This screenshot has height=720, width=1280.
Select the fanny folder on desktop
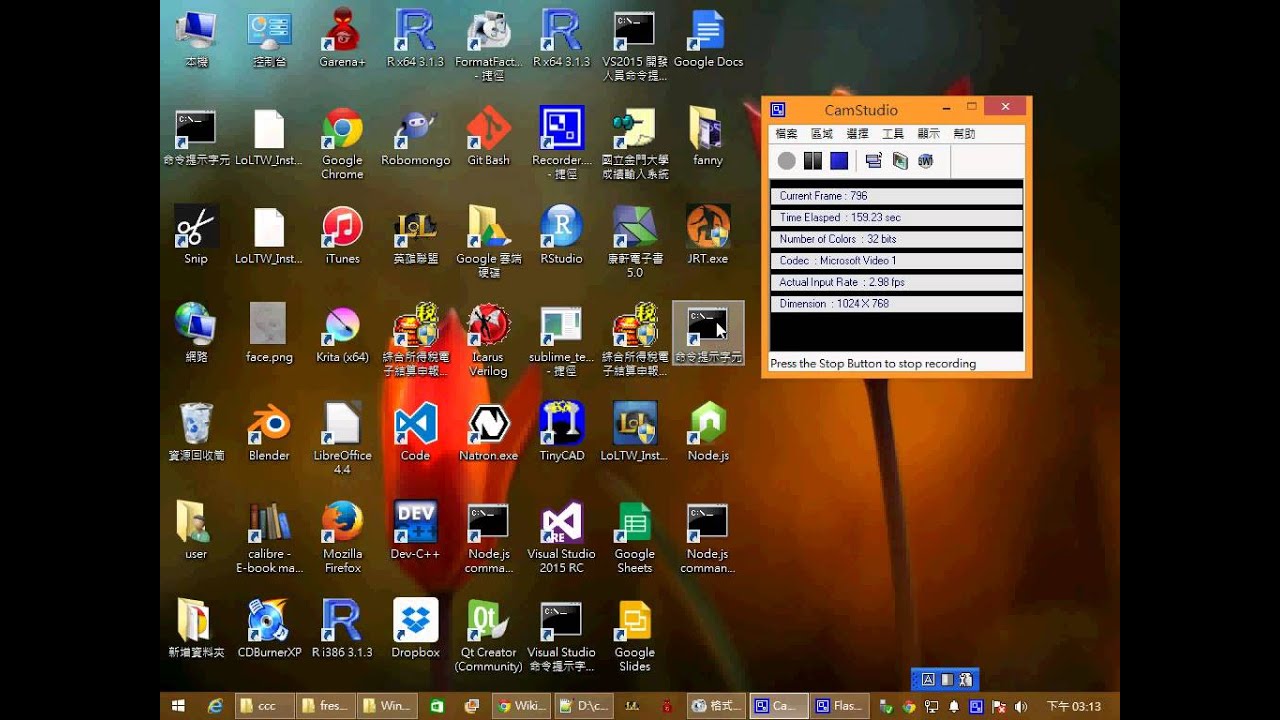[x=708, y=136]
